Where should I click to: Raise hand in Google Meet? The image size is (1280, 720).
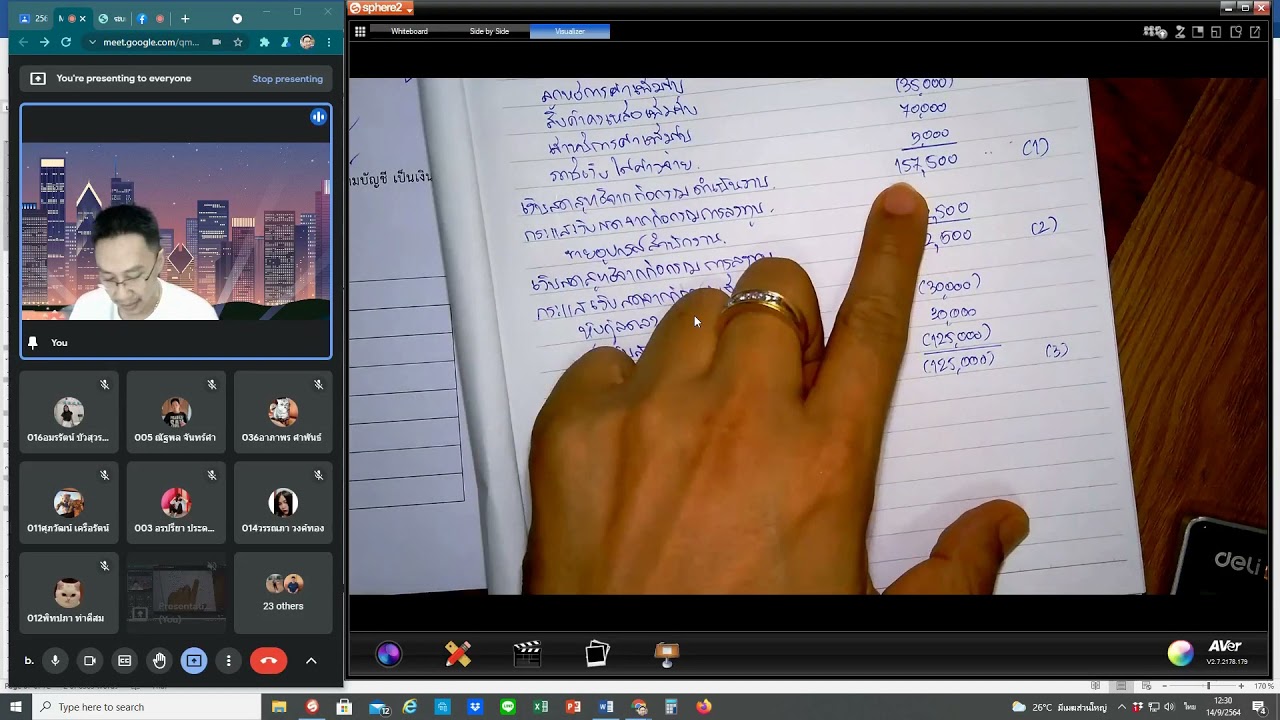pos(159,660)
